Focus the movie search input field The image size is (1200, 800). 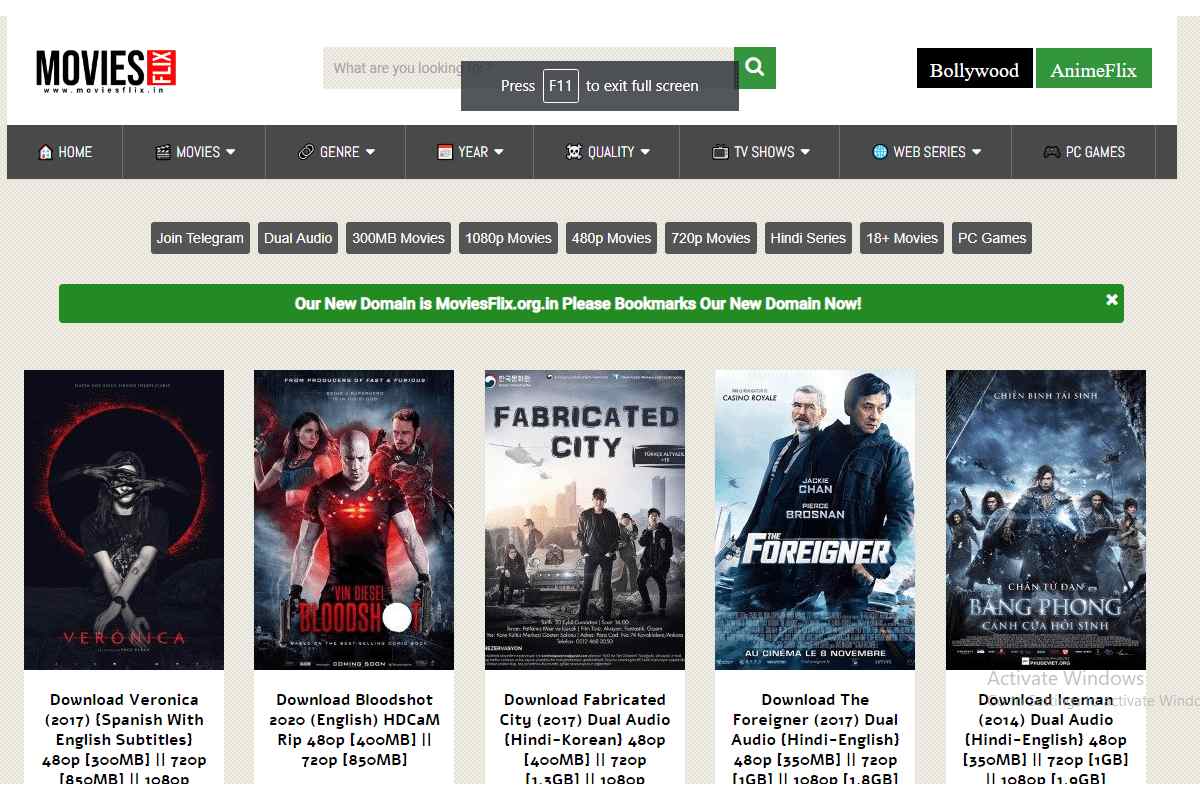(400, 68)
